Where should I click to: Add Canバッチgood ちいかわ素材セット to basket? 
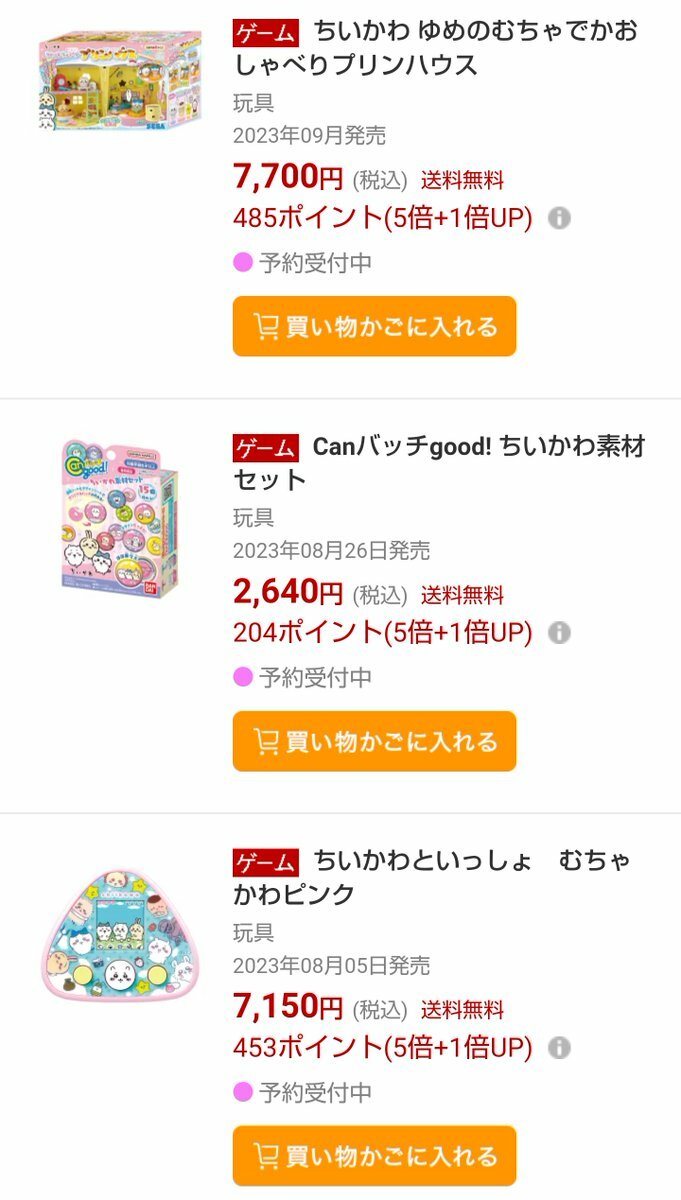point(374,741)
